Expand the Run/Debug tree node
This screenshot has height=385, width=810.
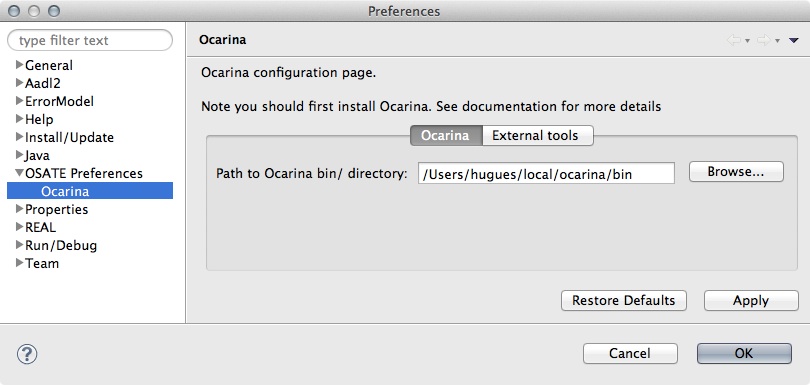[x=20, y=245]
